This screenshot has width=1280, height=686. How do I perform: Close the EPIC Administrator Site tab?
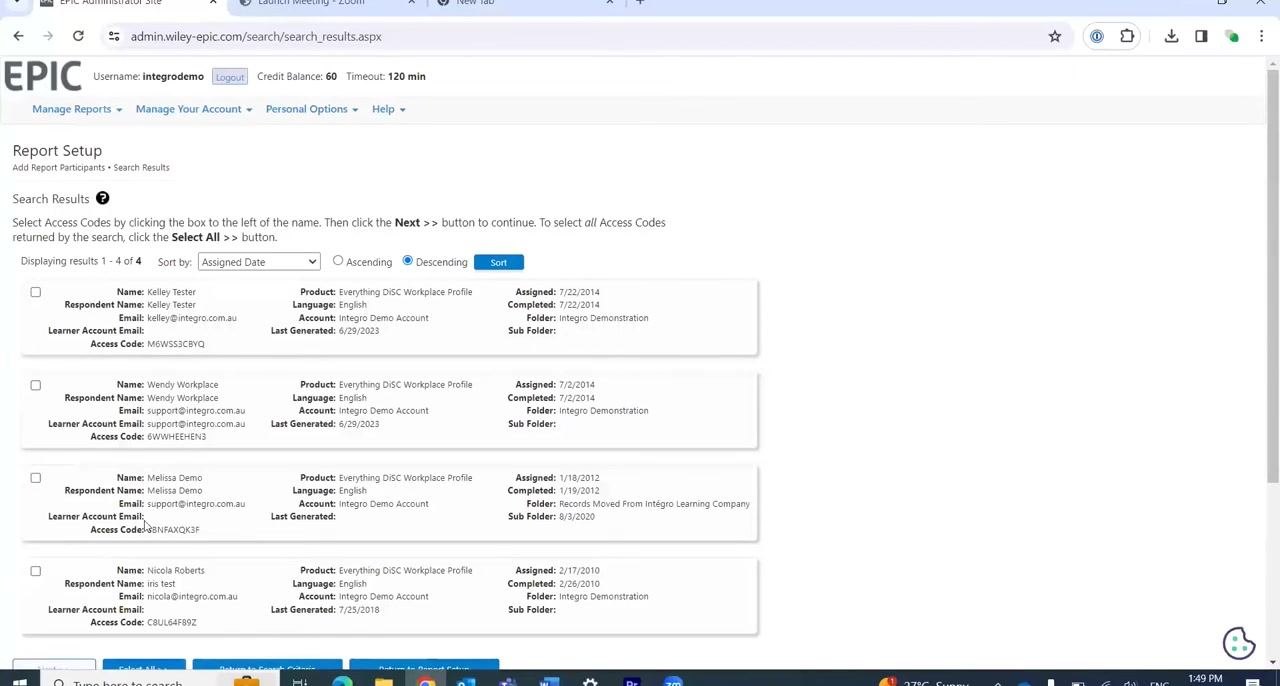click(212, 2)
